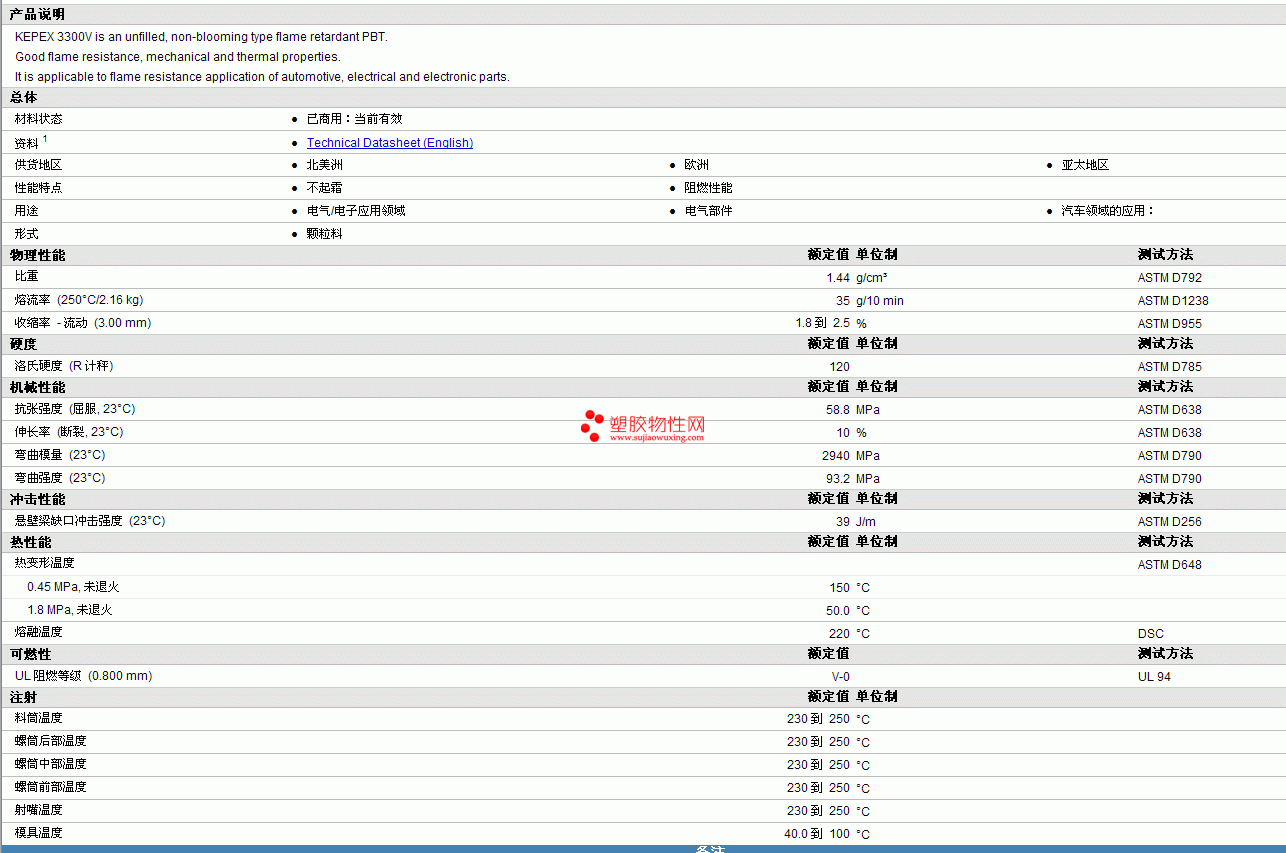Click ASTM D785 test method
The width and height of the screenshot is (1286, 853).
pyautogui.click(x=1170, y=367)
